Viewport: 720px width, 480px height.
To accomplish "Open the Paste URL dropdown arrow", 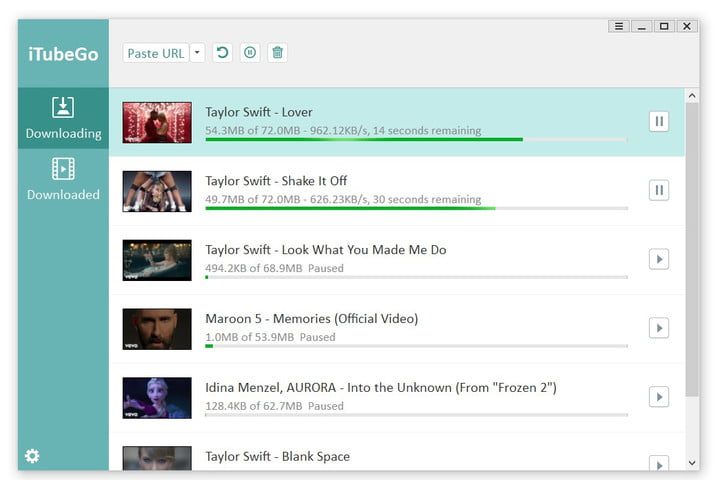I will (197, 53).
